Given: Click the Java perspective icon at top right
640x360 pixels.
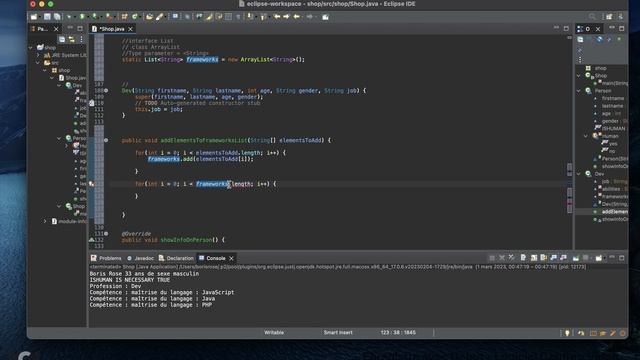Looking at the screenshot, I should pos(620,17).
